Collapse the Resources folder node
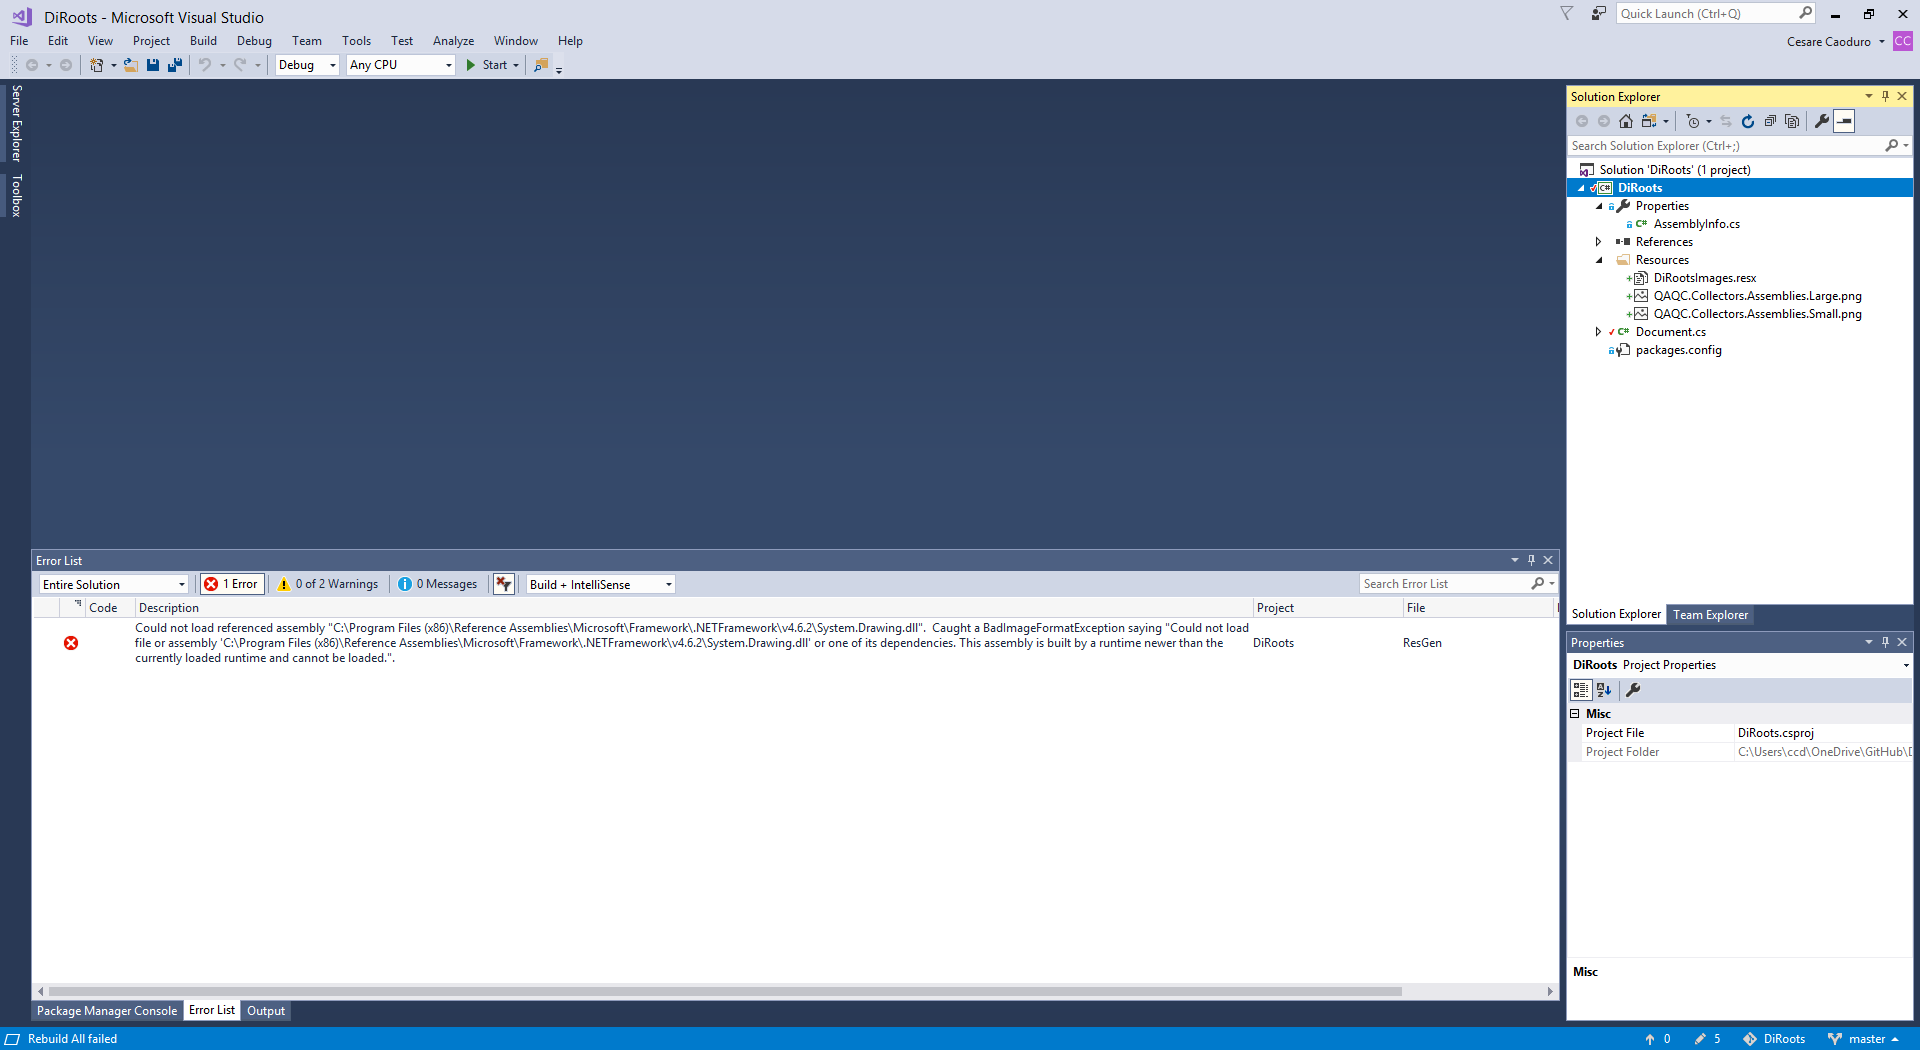This screenshot has width=1920, height=1050. (1599, 260)
